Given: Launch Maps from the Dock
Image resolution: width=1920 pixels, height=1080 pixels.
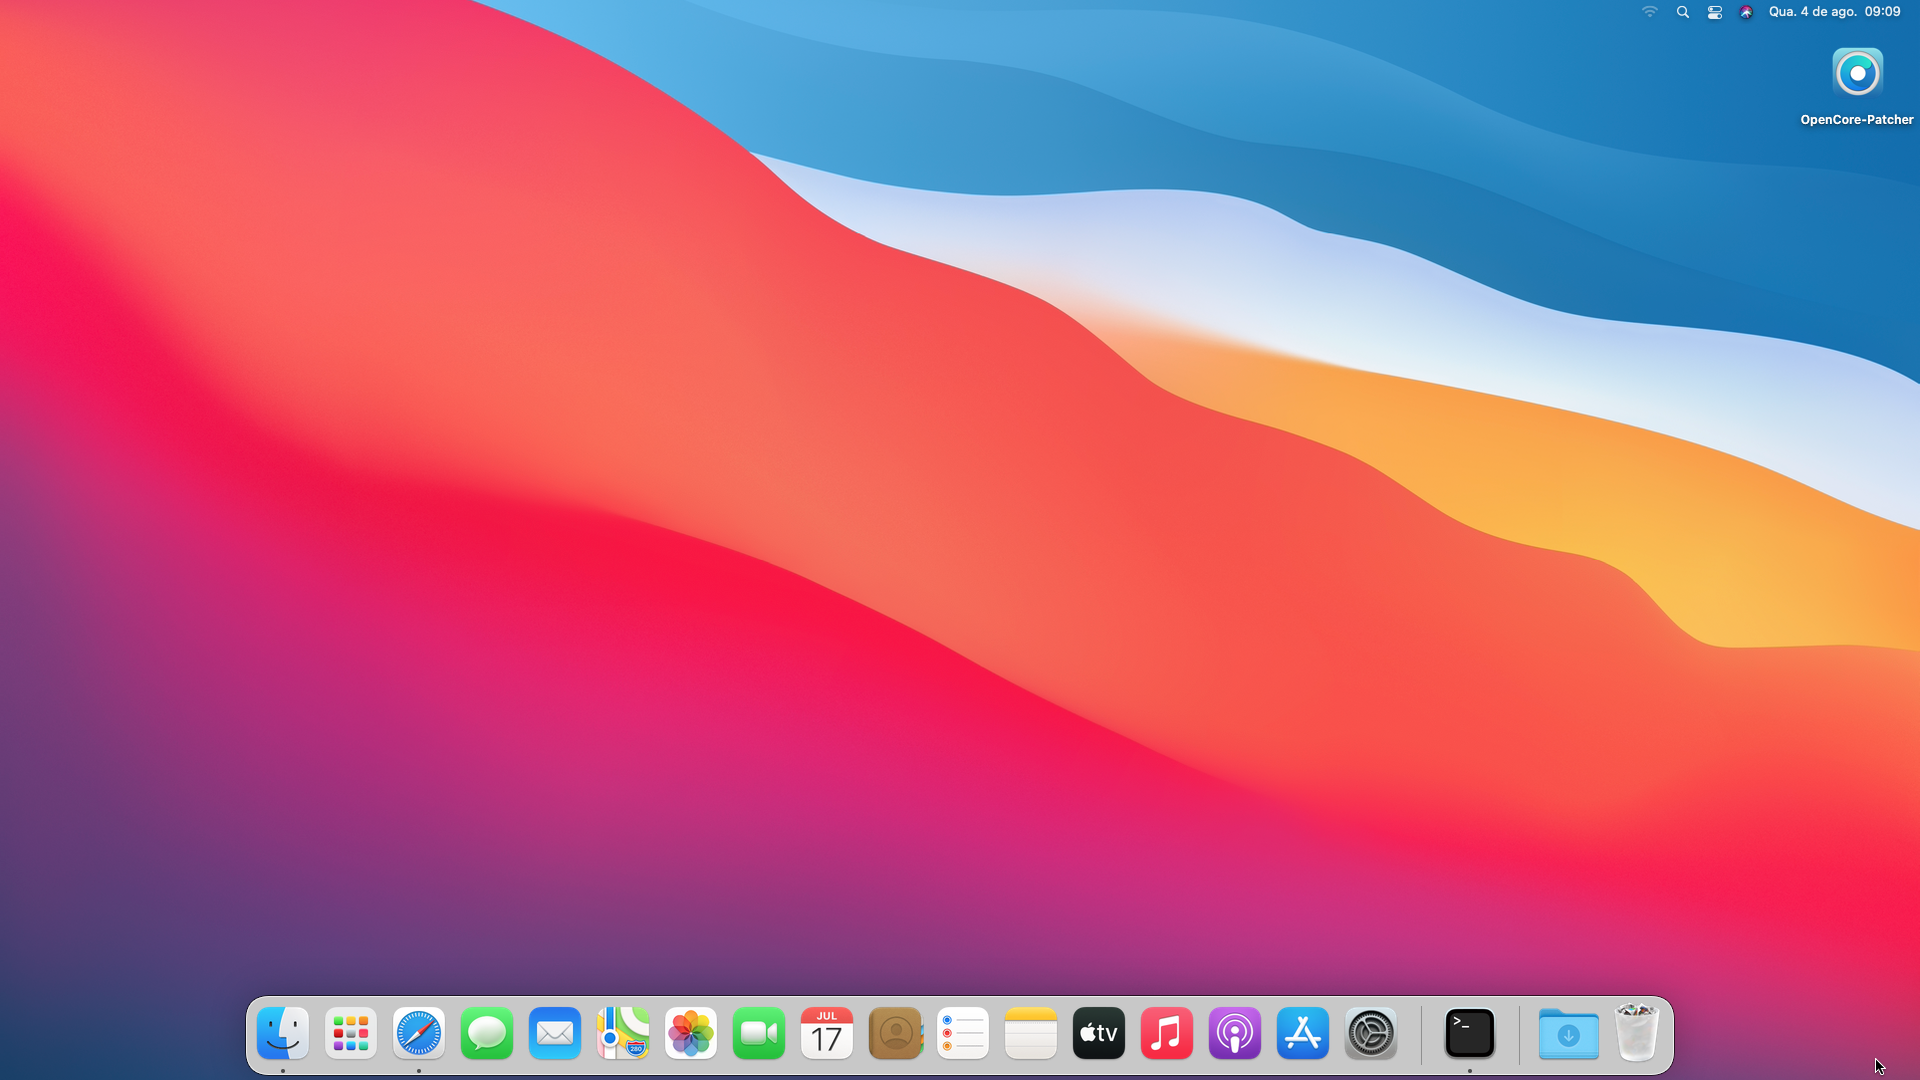Looking at the screenshot, I should [623, 1033].
